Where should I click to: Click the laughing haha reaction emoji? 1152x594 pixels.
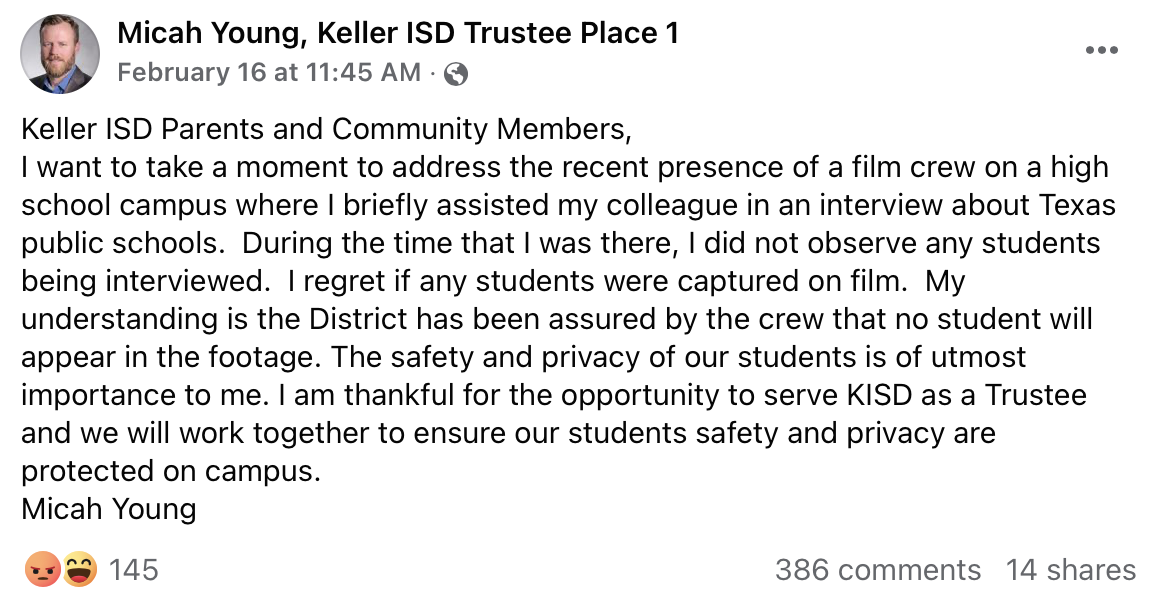[78, 570]
